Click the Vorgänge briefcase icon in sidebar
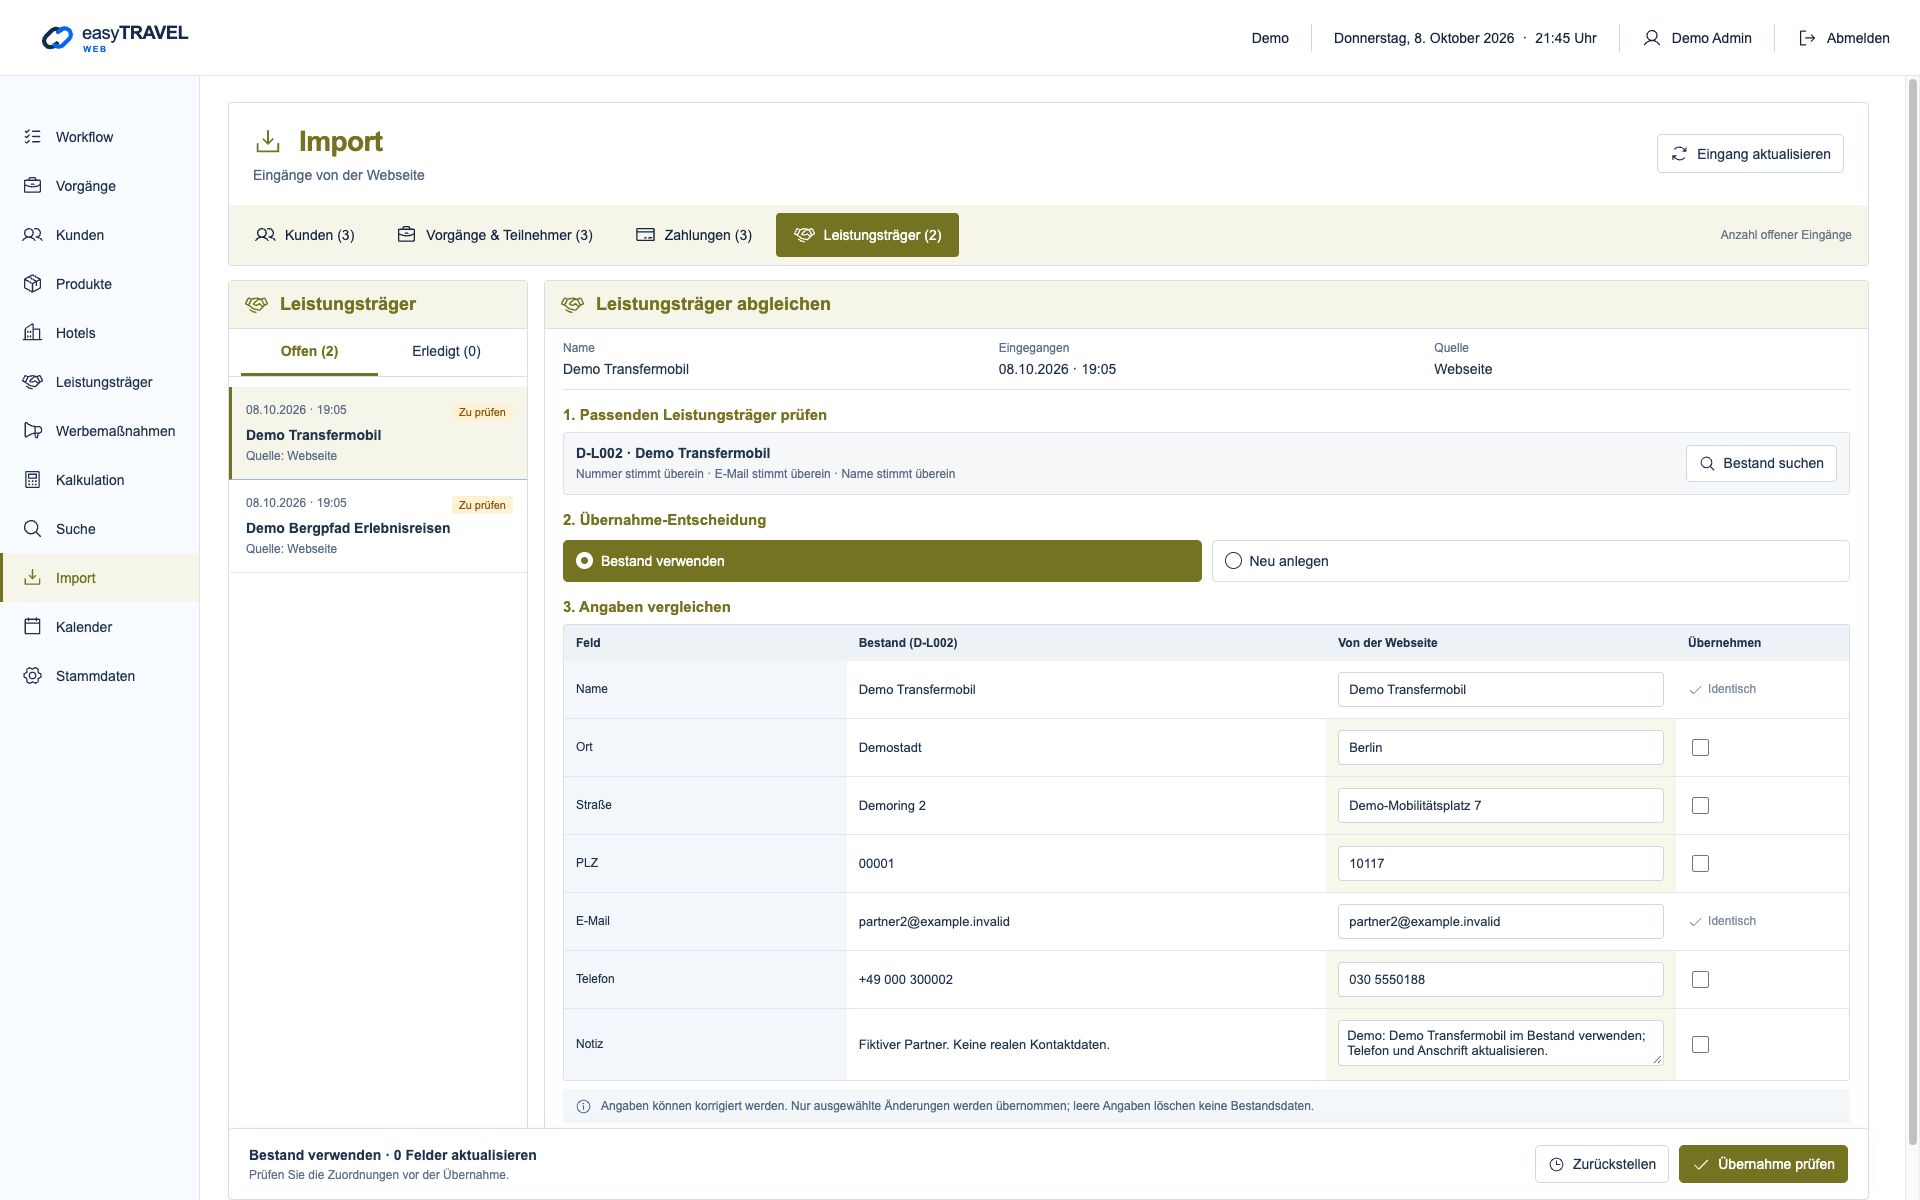Image resolution: width=1920 pixels, height=1200 pixels. [x=33, y=186]
